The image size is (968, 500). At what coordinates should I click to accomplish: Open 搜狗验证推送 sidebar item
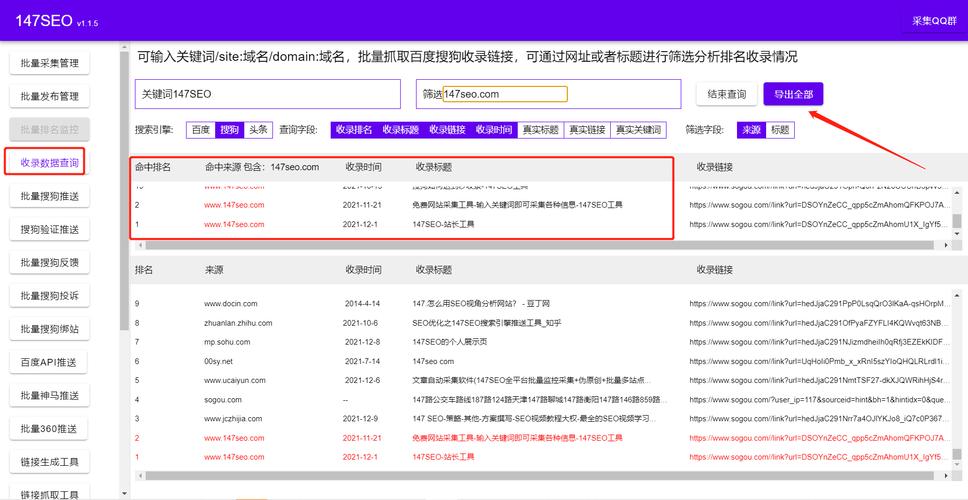(49, 230)
